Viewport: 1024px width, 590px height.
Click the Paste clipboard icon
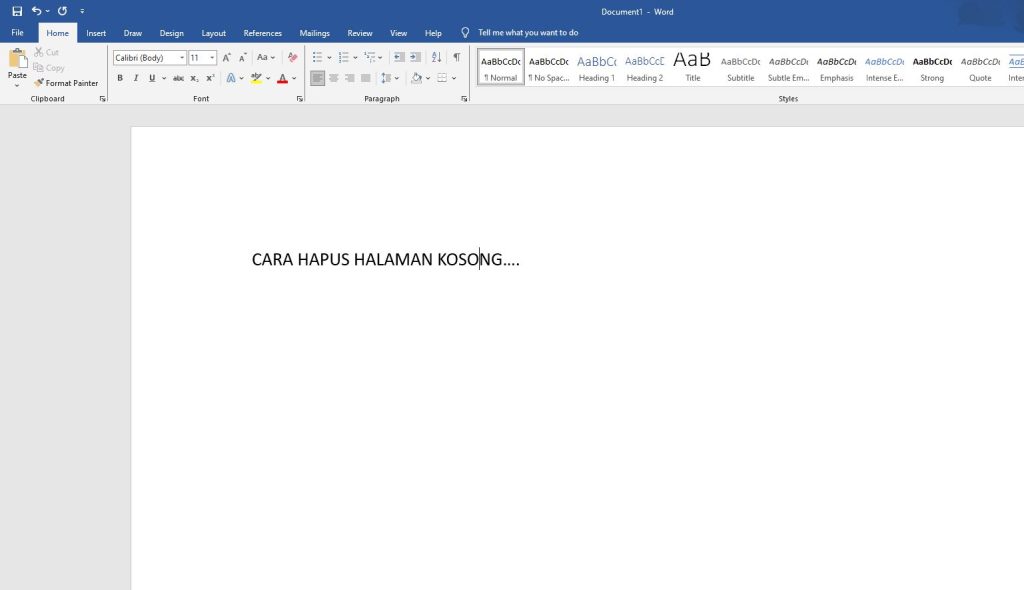pyautogui.click(x=17, y=58)
